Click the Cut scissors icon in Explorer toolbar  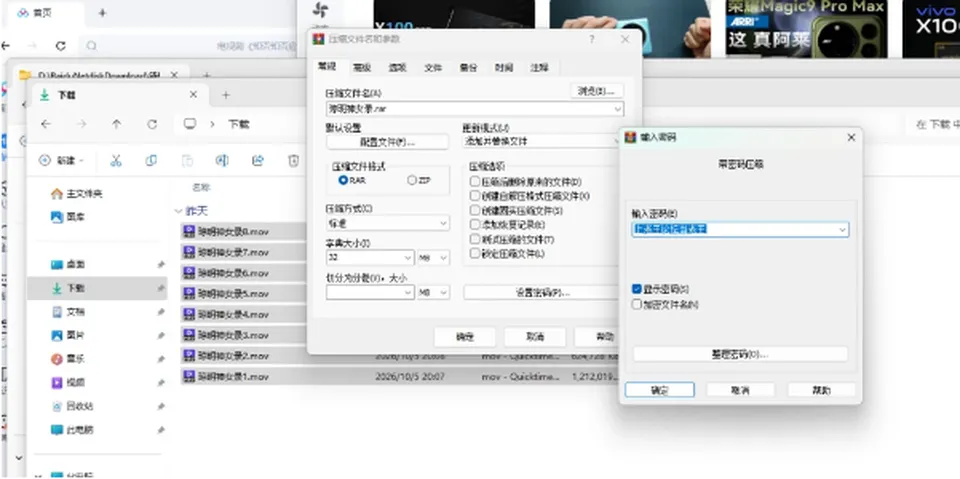pos(116,160)
